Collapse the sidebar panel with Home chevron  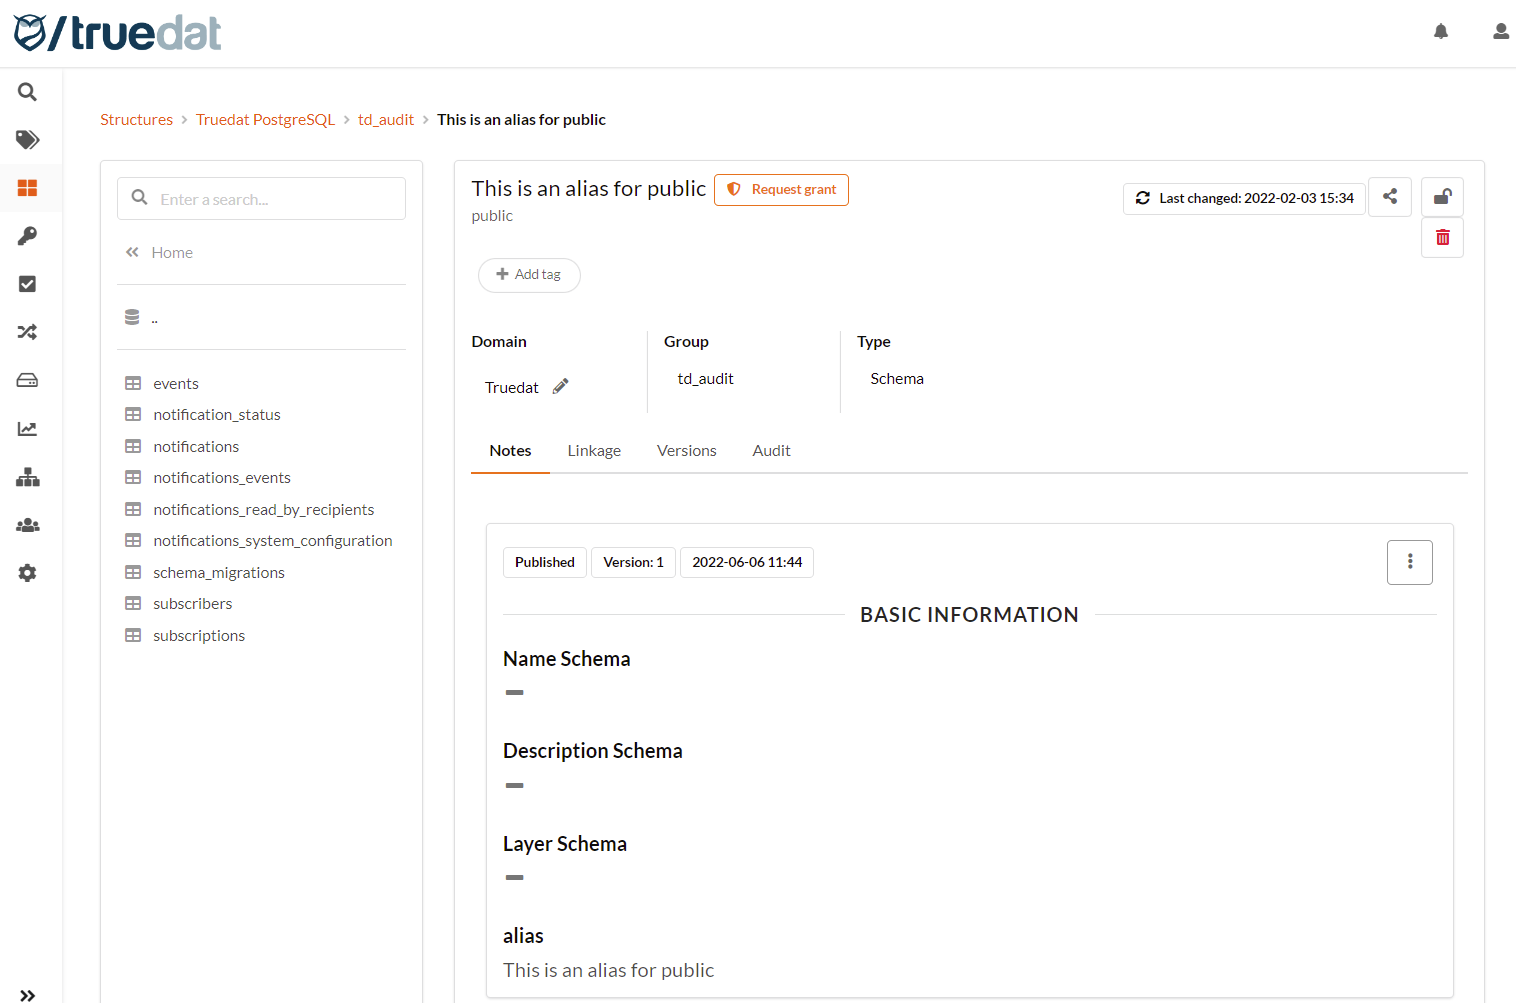(x=133, y=252)
